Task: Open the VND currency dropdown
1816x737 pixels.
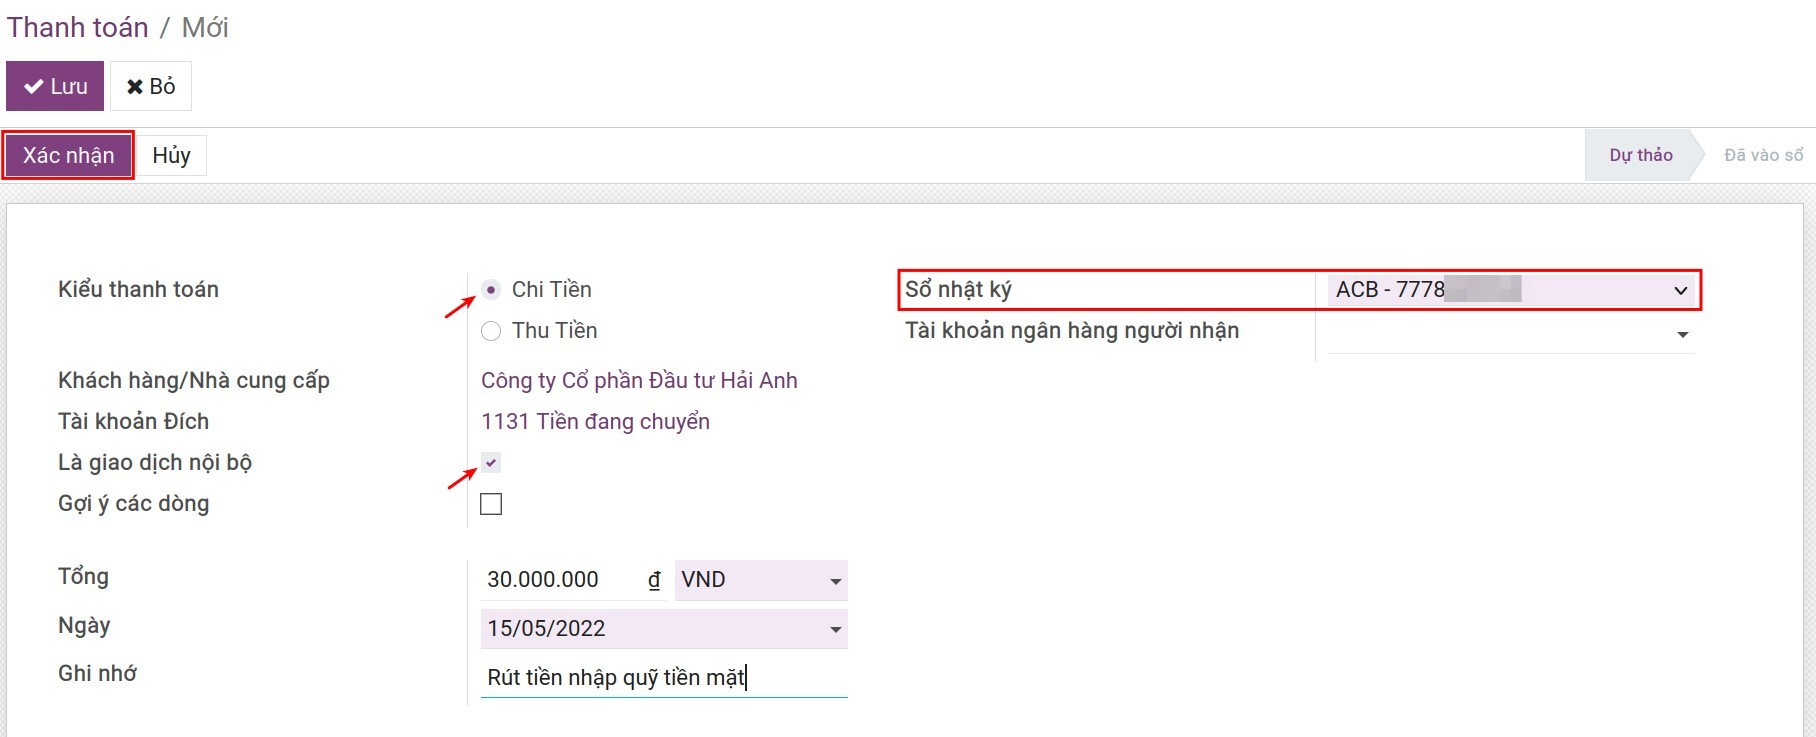Action: [x=760, y=580]
